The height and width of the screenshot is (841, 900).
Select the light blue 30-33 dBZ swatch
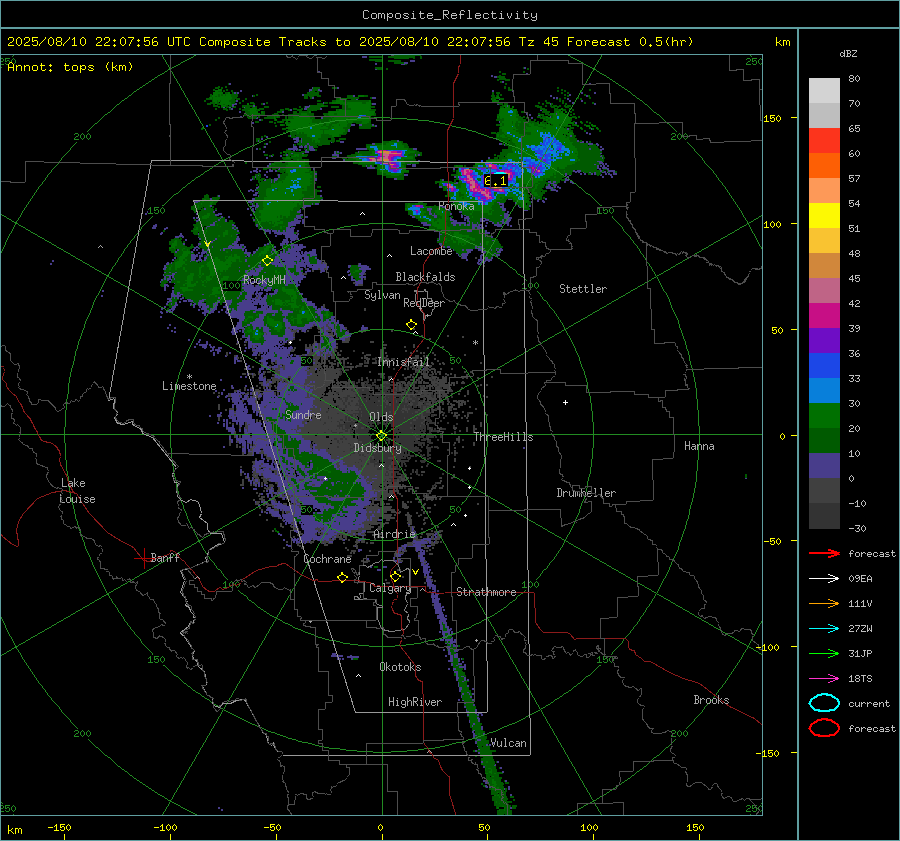(x=824, y=391)
